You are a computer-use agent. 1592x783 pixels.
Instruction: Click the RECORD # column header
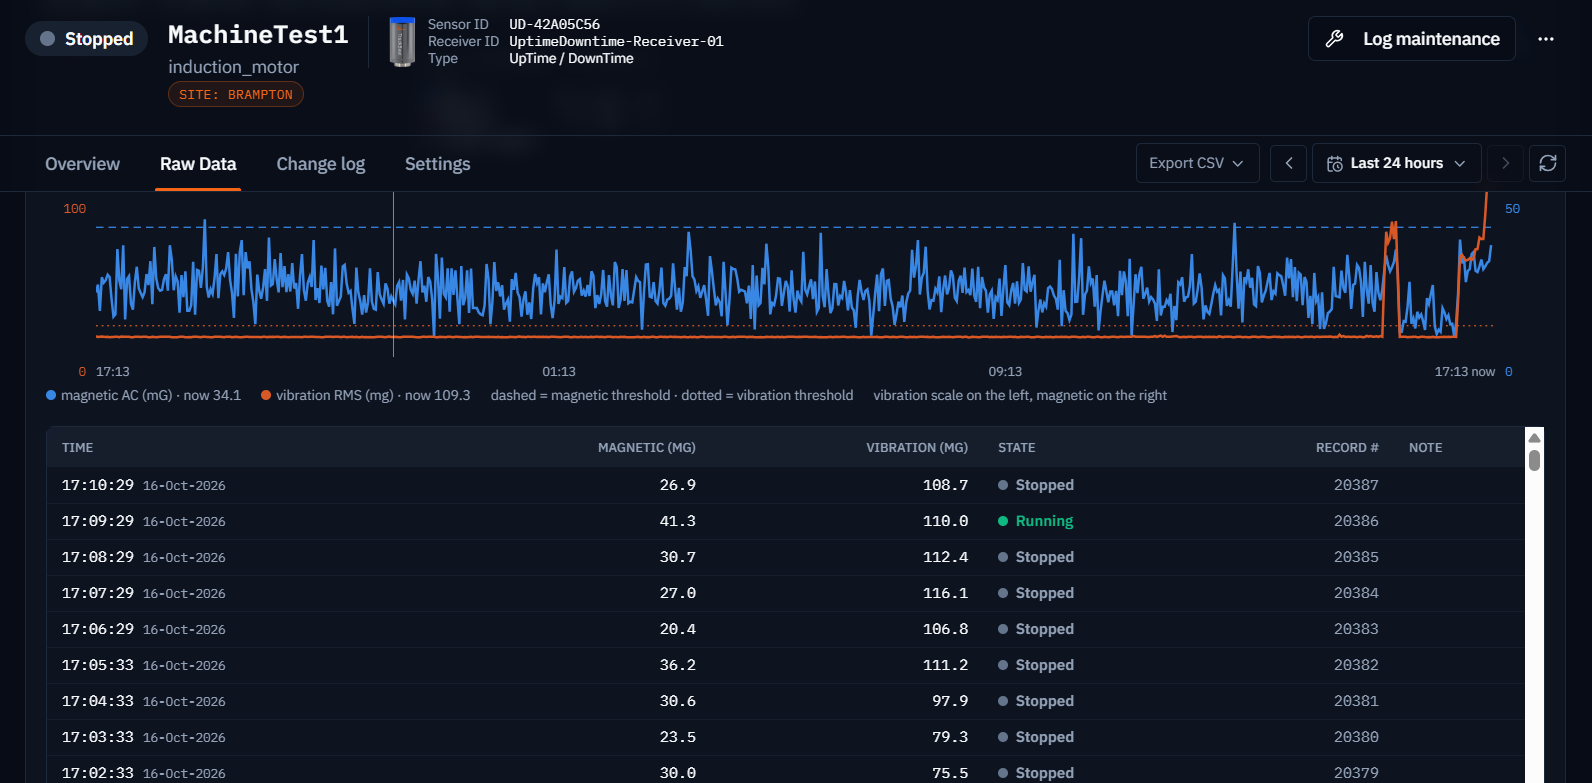[x=1347, y=448]
